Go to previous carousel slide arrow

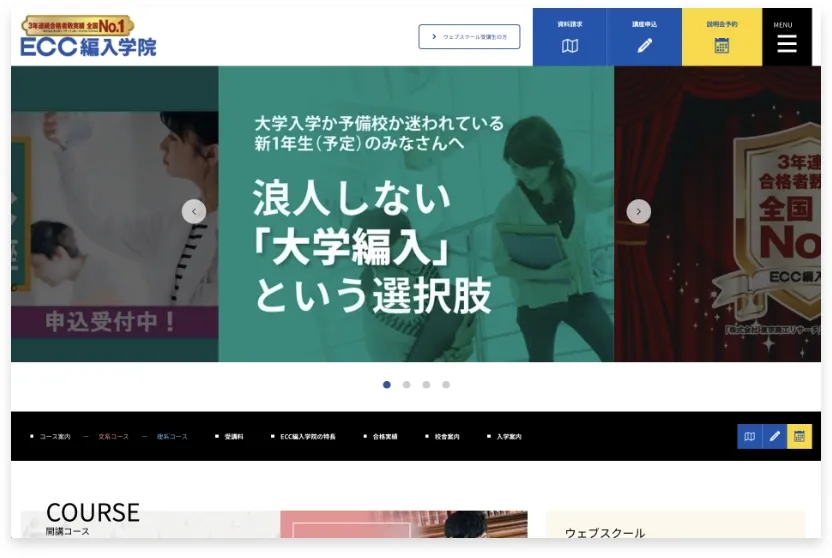point(194,211)
